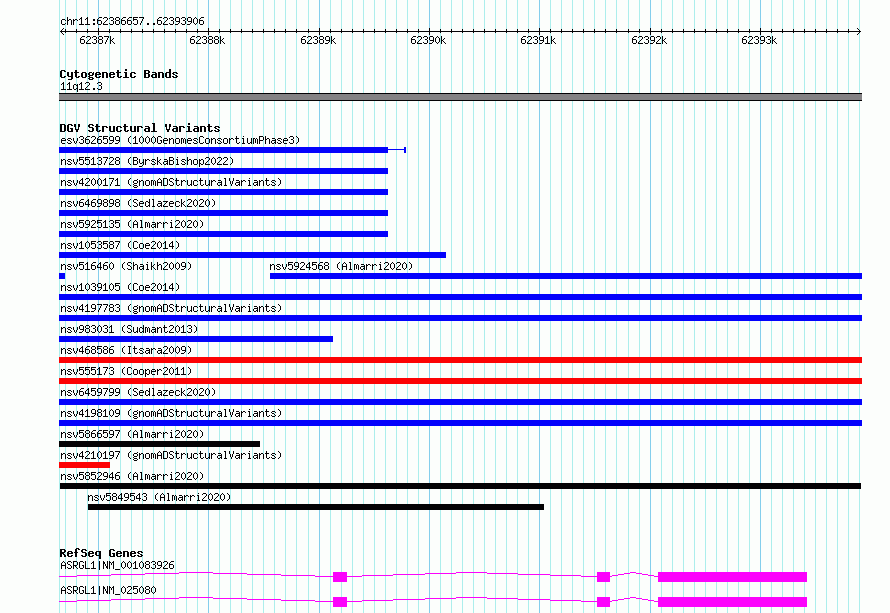Open nsv468586 (Itsara2009) label
The image size is (890, 613).
coord(126,350)
